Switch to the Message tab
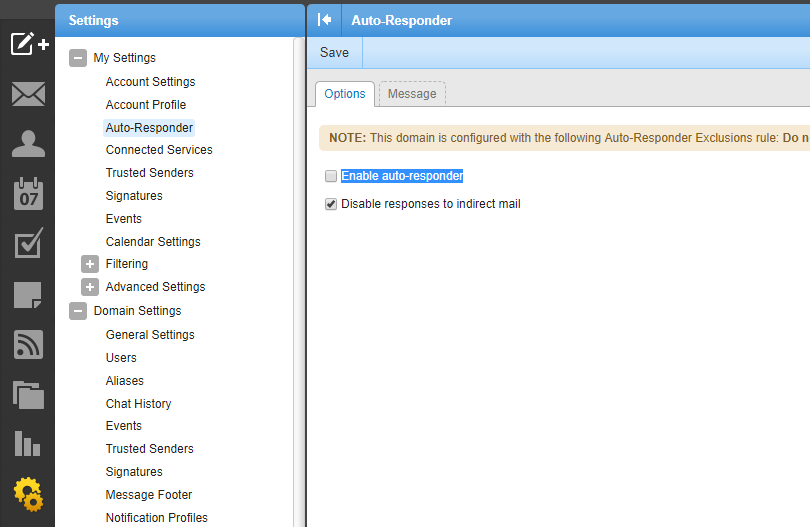The image size is (810, 527). click(x=412, y=94)
